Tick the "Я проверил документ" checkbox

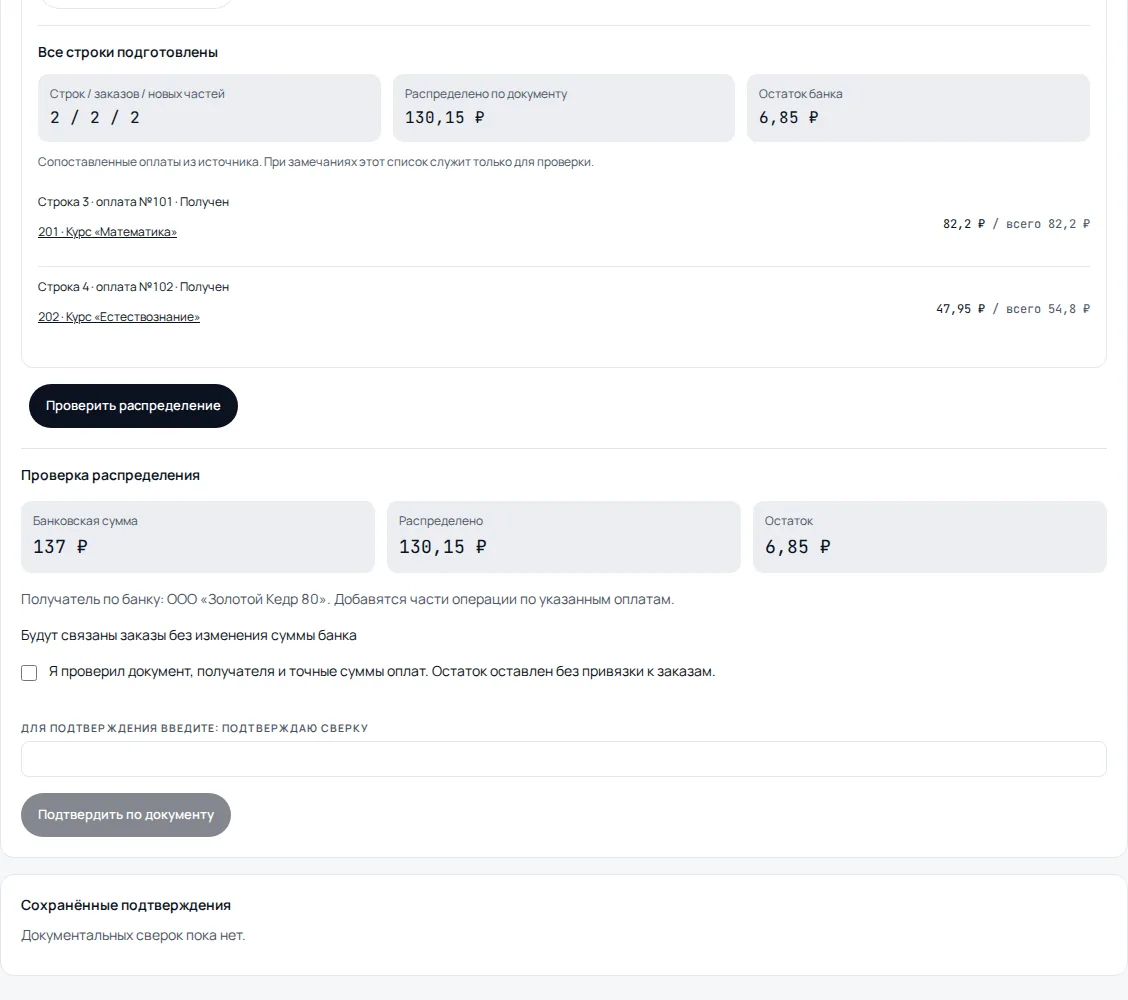tap(29, 673)
